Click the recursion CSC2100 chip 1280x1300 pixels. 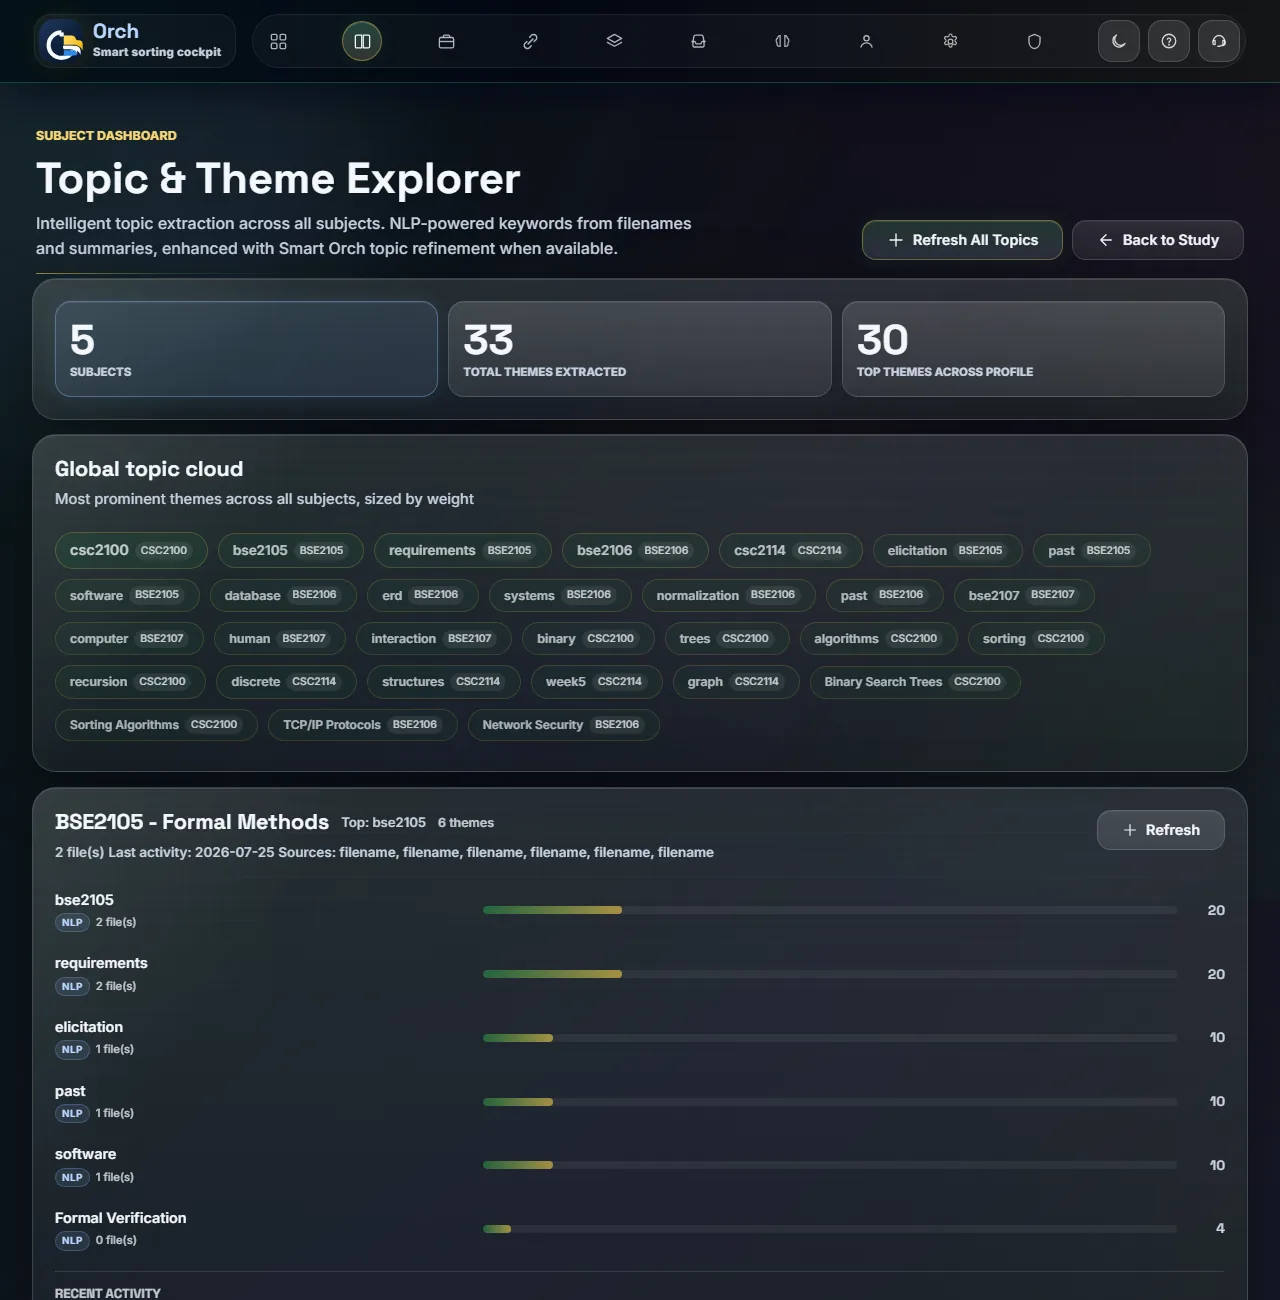click(x=131, y=682)
